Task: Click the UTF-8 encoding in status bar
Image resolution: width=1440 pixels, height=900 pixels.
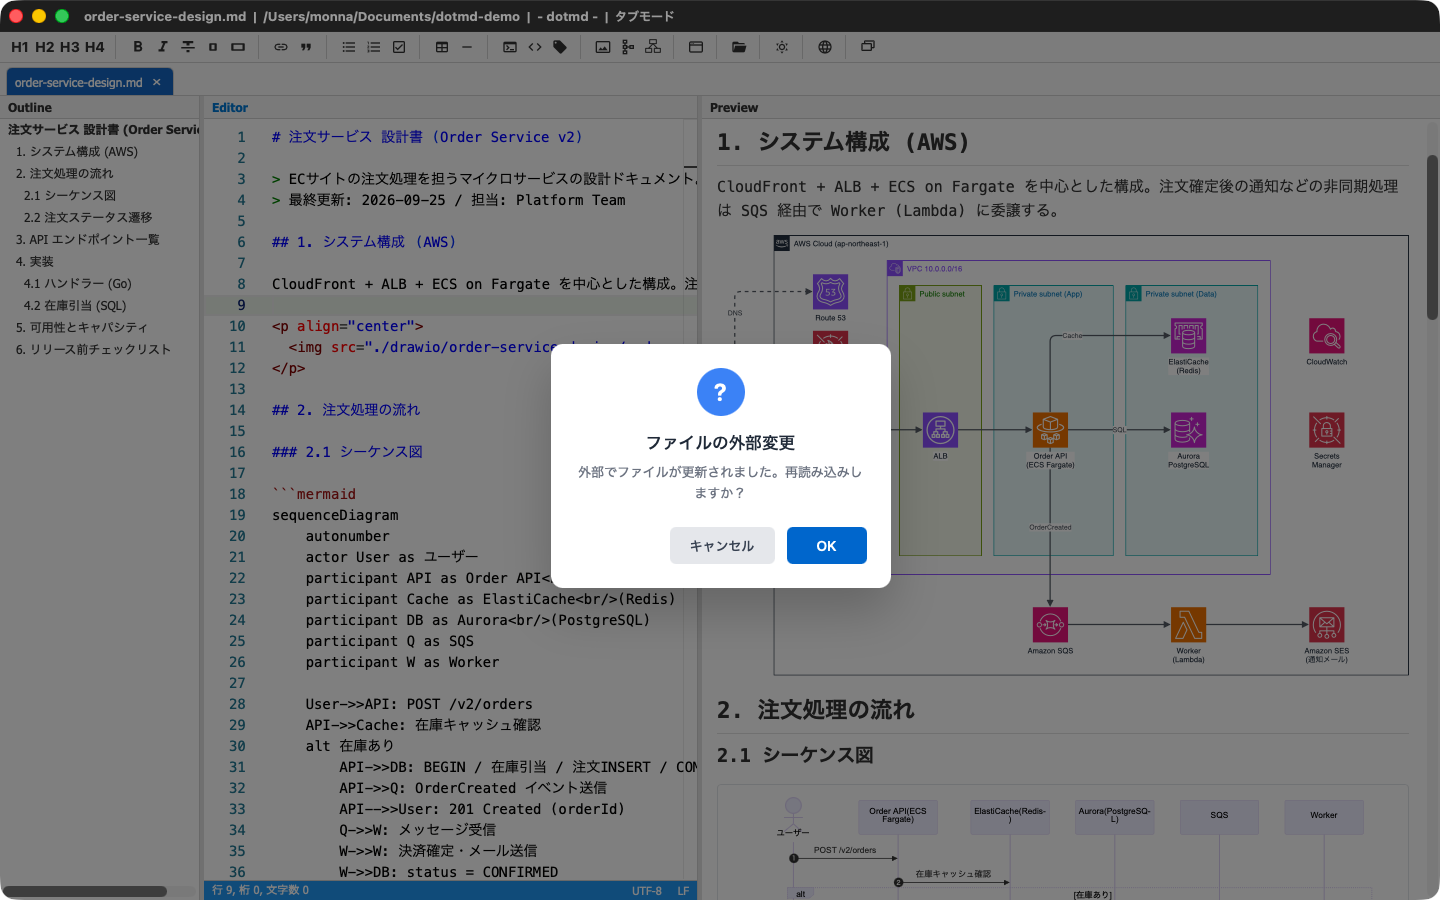Action: point(647,891)
